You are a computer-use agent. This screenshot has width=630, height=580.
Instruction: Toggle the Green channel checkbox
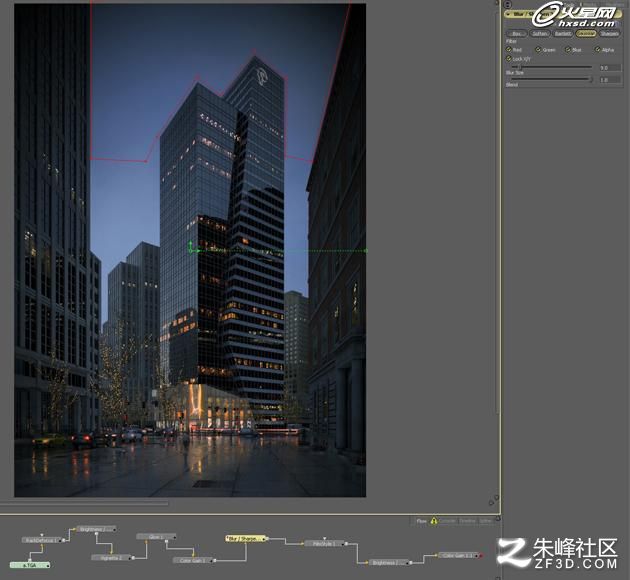[538, 49]
